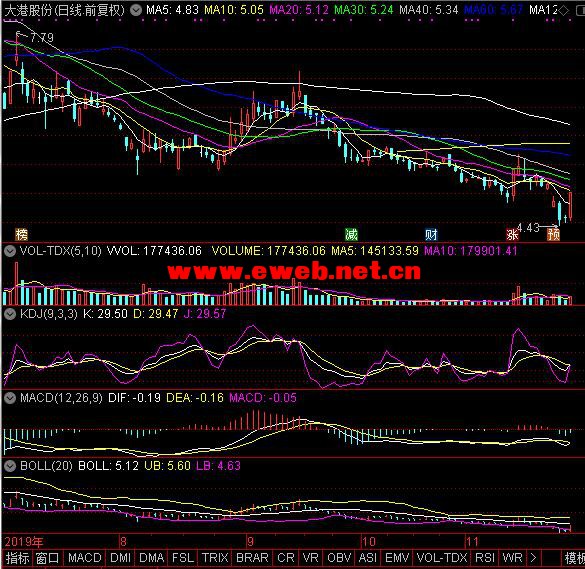Select the TRIX indicator tab
The image size is (585, 569).
215,558
